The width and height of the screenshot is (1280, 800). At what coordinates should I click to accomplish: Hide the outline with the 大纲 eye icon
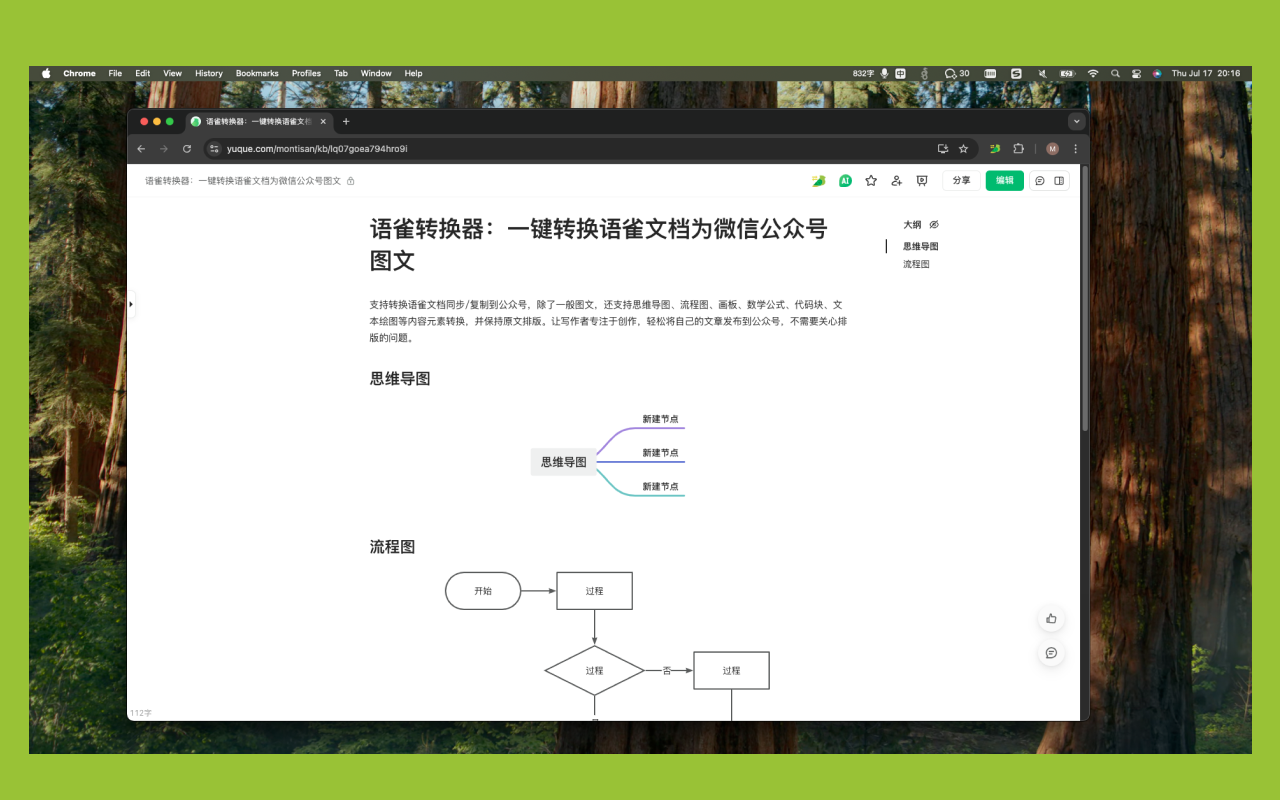point(934,225)
